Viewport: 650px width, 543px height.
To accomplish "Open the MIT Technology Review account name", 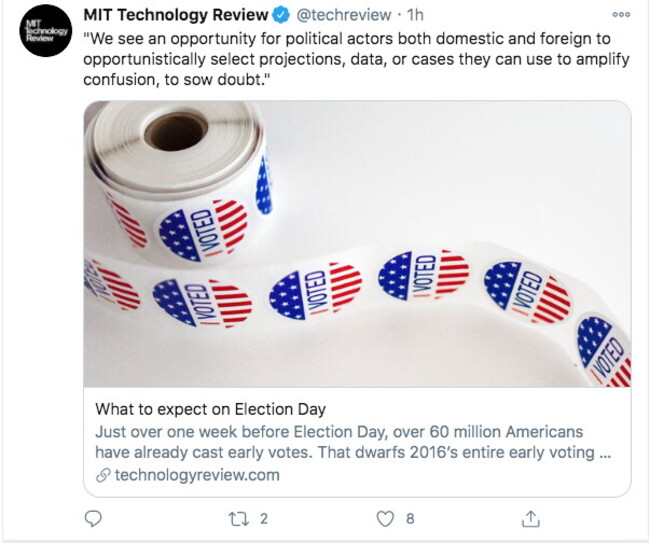I will [176, 15].
